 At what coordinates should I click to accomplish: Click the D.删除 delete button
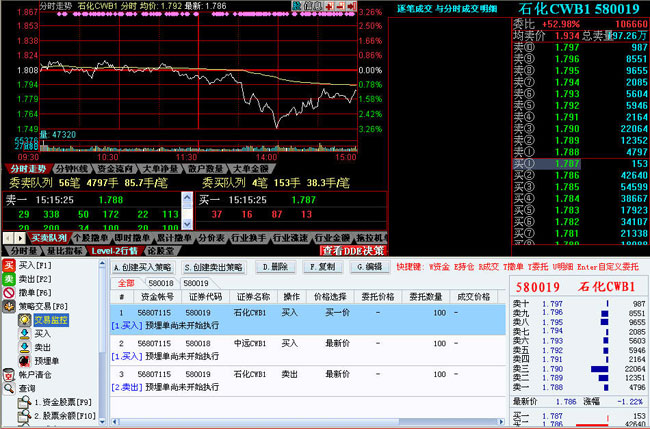point(275,267)
